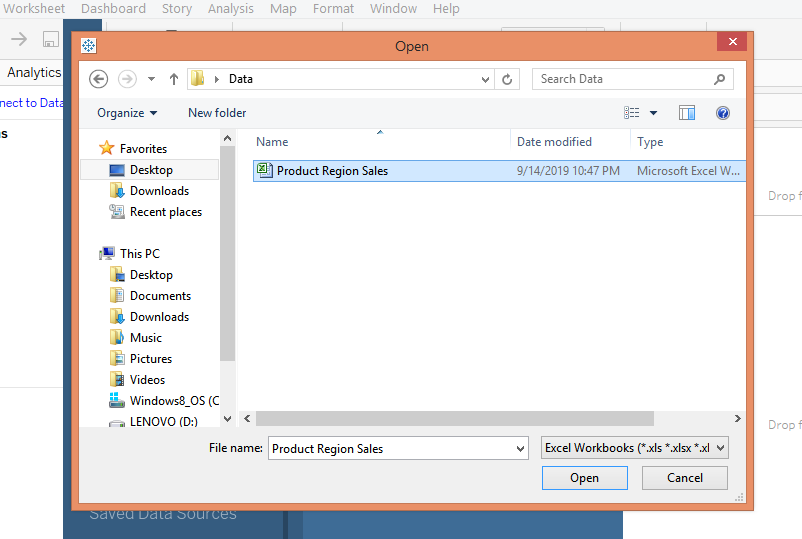The width and height of the screenshot is (802, 539).
Task: Open the Map menu in Tableau
Action: pyautogui.click(x=283, y=9)
